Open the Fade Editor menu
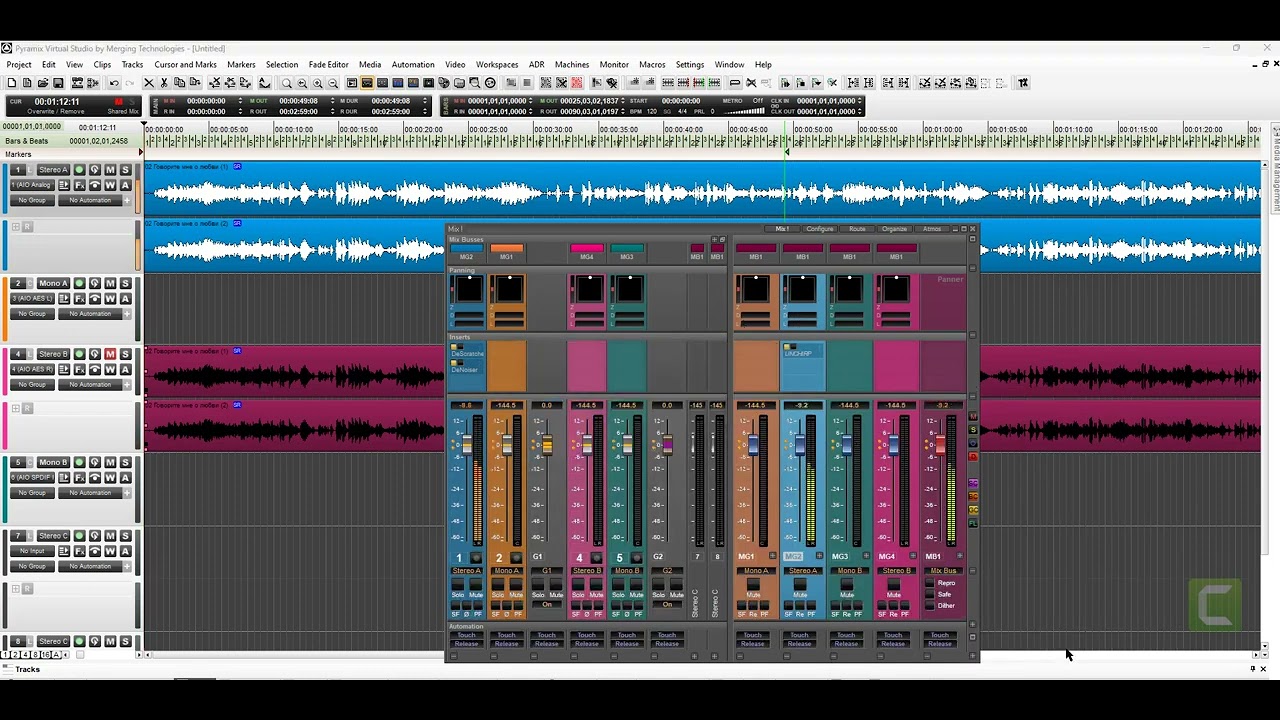This screenshot has width=1280, height=720. [x=328, y=65]
